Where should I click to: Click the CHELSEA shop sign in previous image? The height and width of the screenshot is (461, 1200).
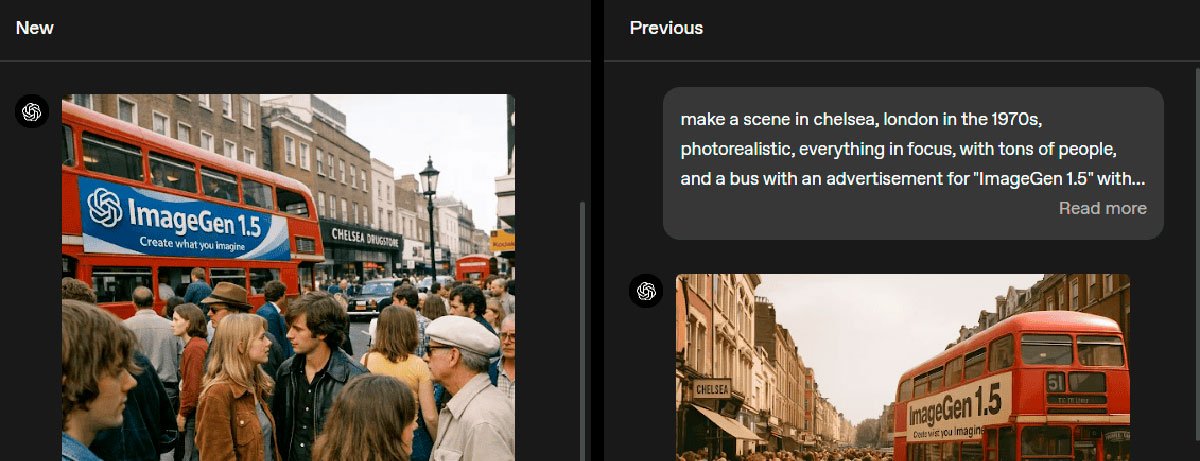[x=711, y=388]
